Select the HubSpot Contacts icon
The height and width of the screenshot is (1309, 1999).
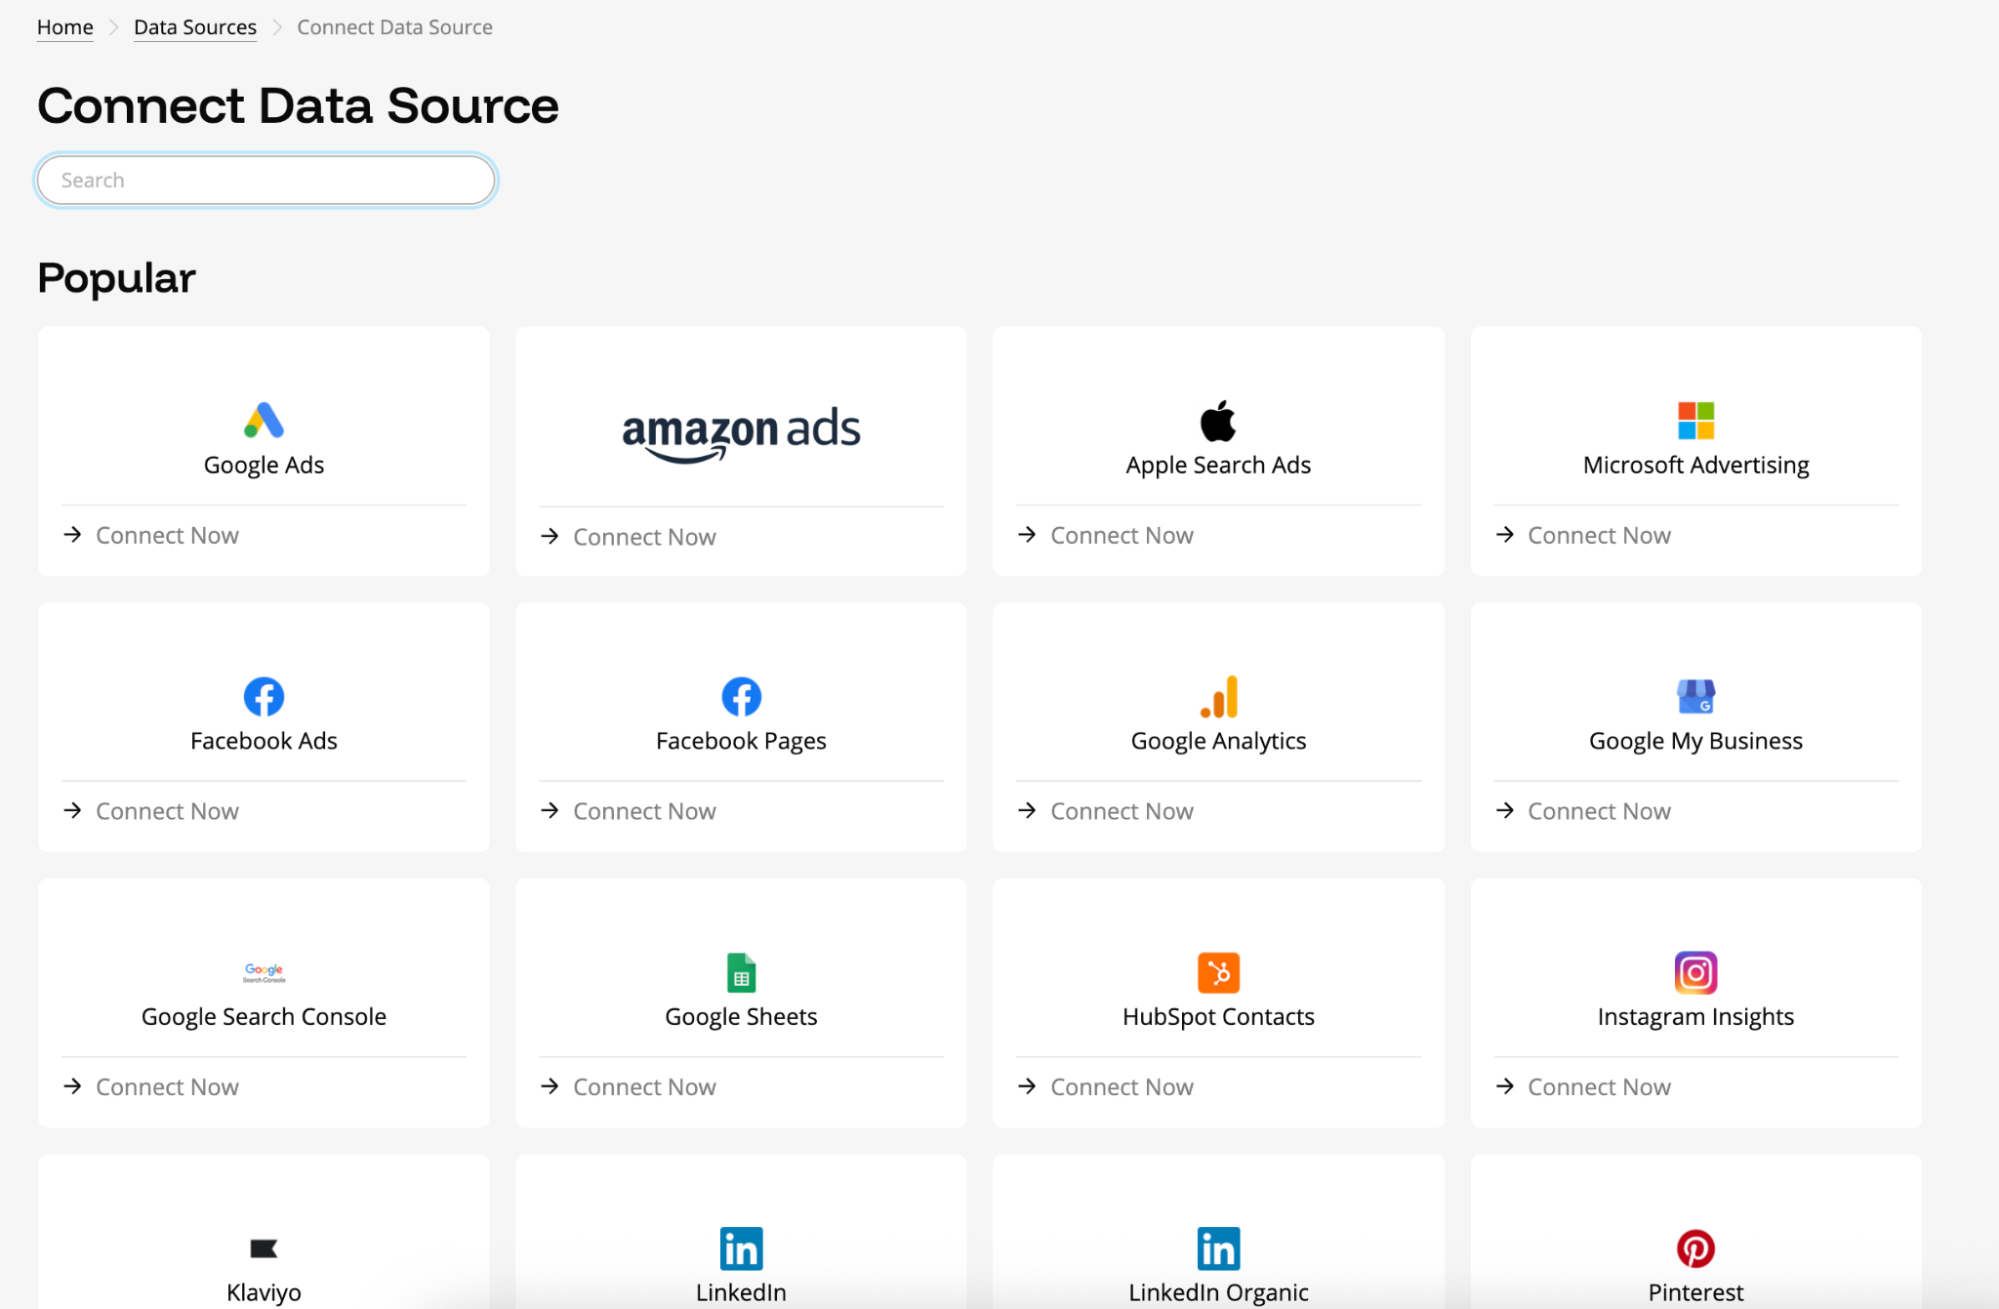click(1217, 972)
